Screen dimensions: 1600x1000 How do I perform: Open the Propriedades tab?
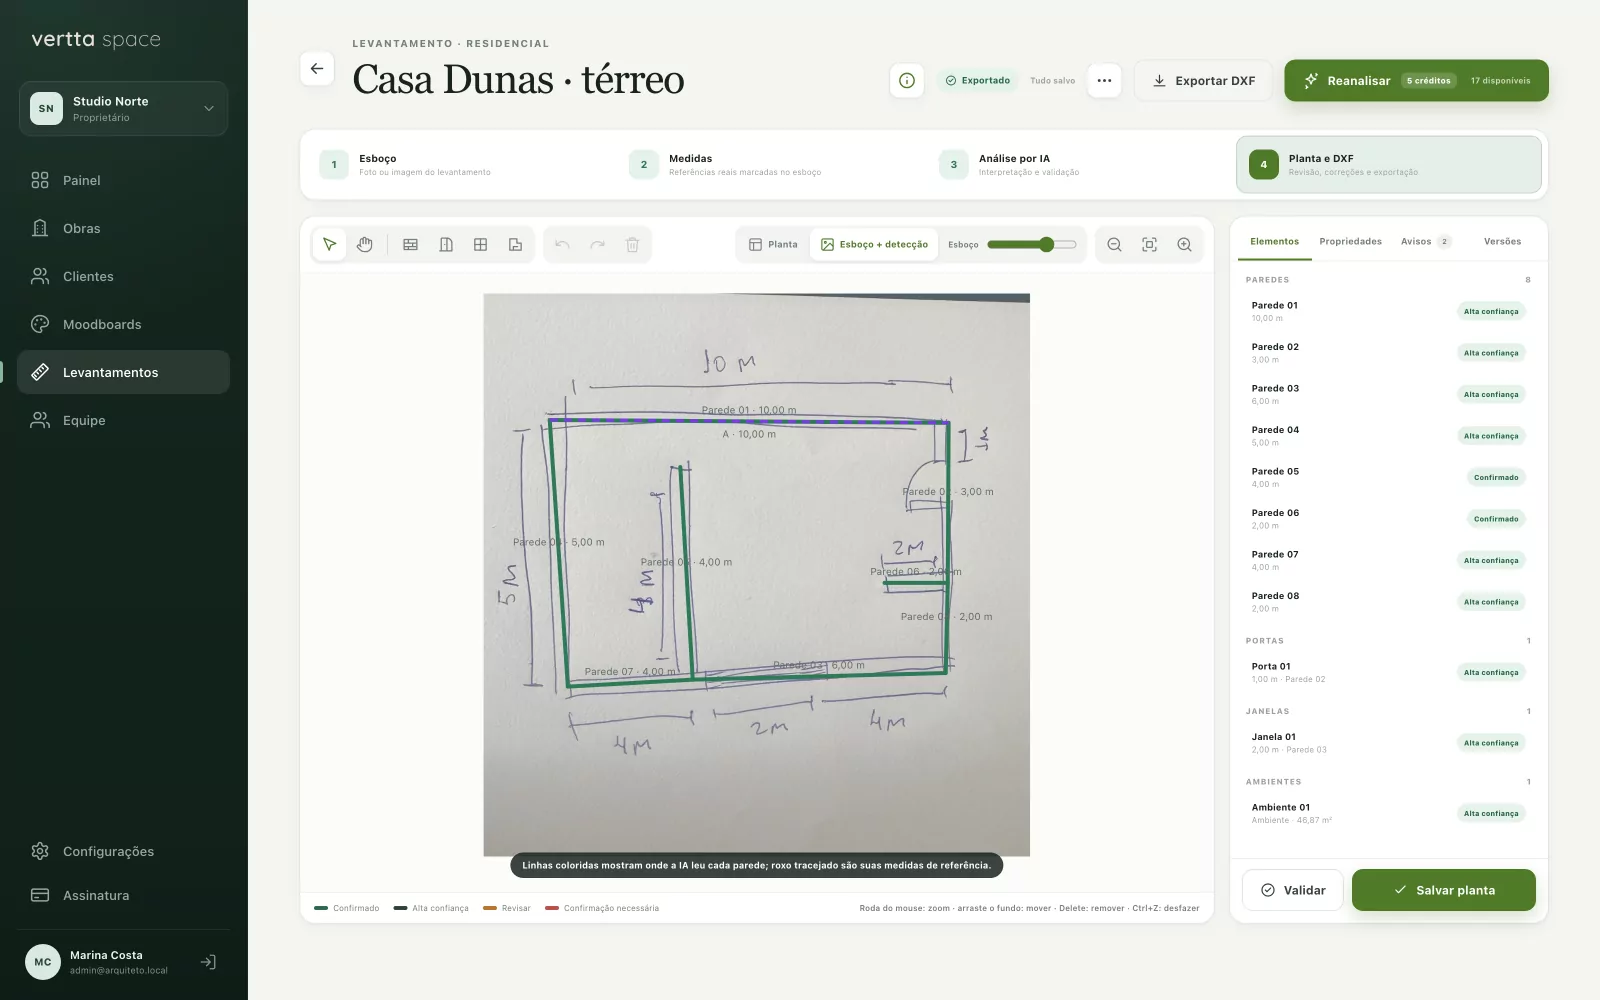point(1350,242)
